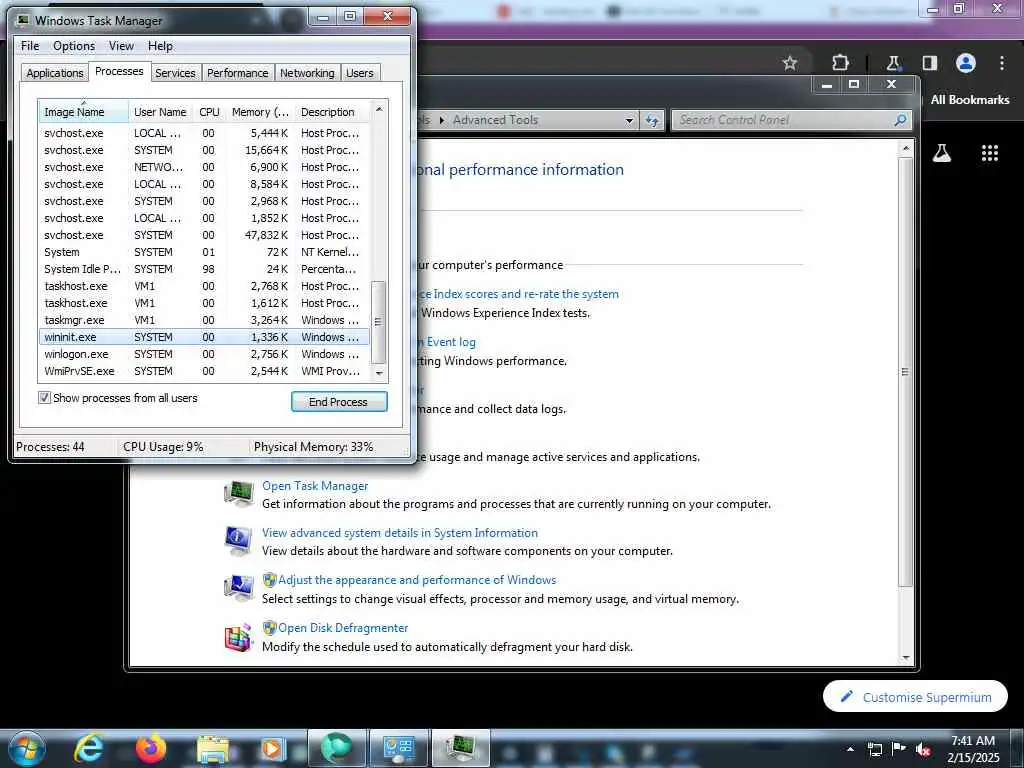Open the Open Disk Defragmenter link
Image resolution: width=1024 pixels, height=768 pixels.
[x=343, y=628]
